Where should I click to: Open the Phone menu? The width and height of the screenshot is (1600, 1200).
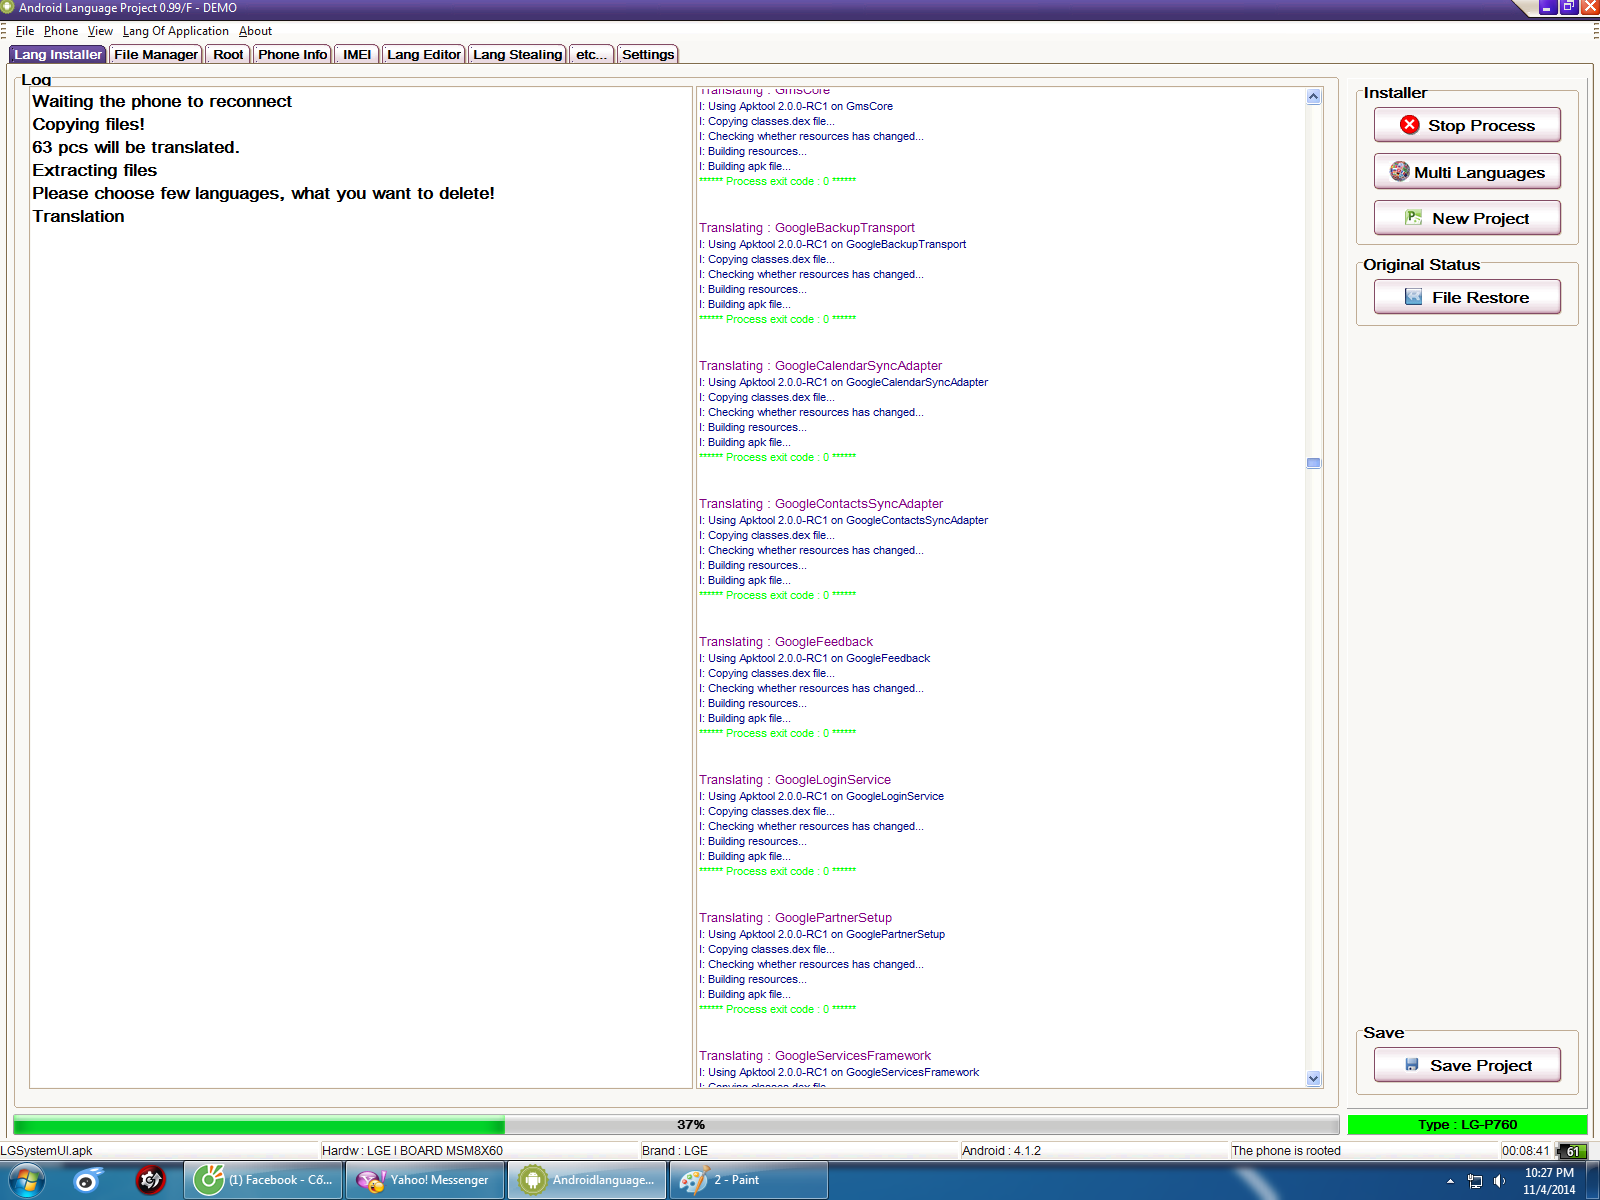pos(61,31)
